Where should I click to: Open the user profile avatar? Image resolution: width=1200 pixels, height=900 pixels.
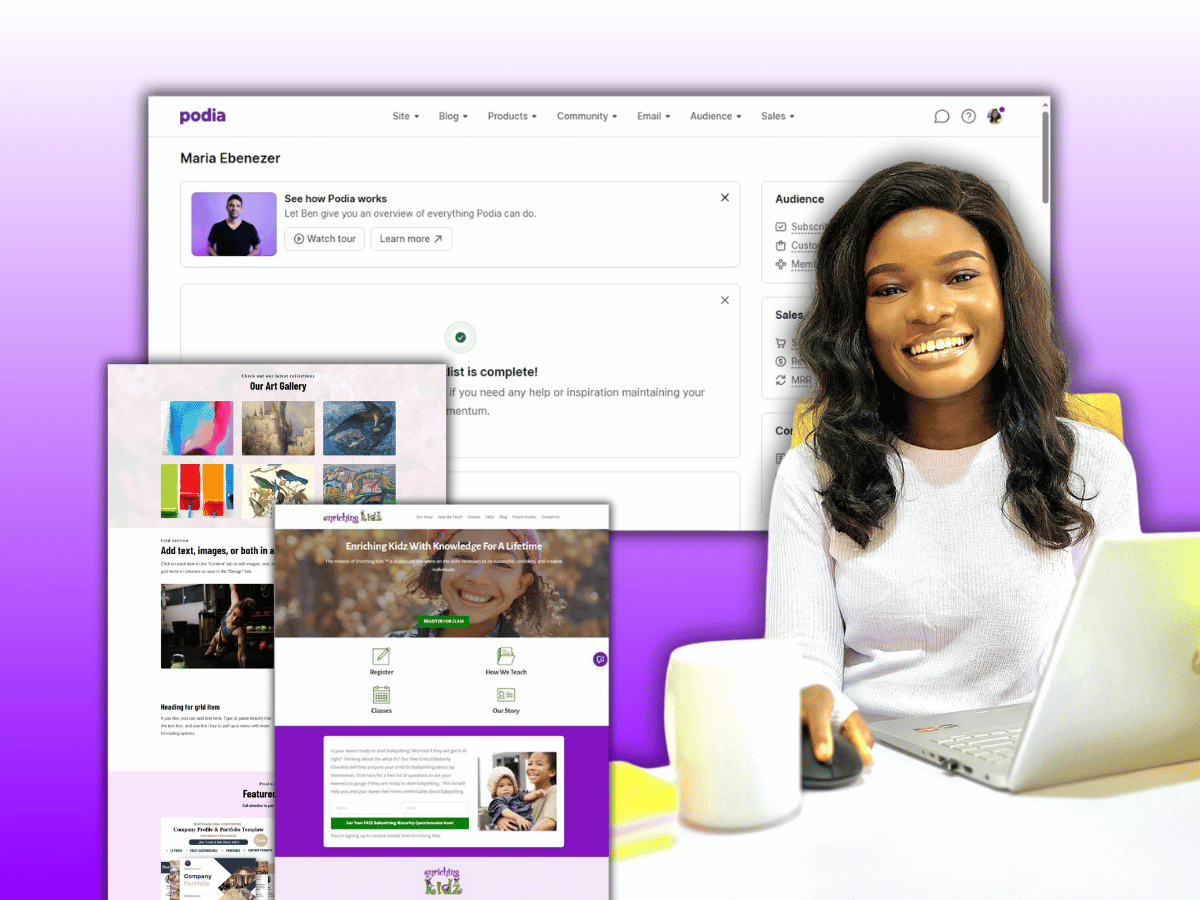995,116
